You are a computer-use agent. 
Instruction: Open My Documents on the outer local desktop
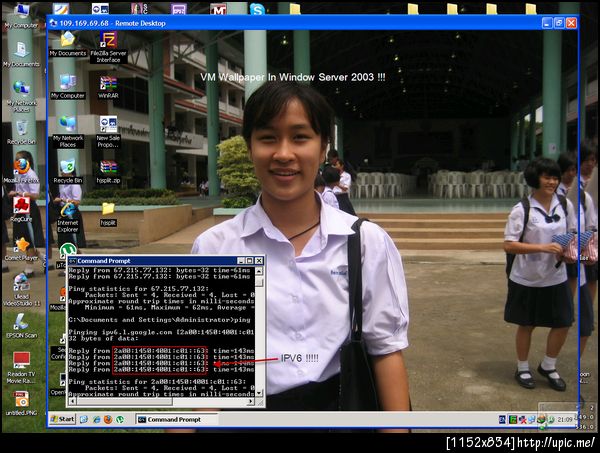coord(21,54)
